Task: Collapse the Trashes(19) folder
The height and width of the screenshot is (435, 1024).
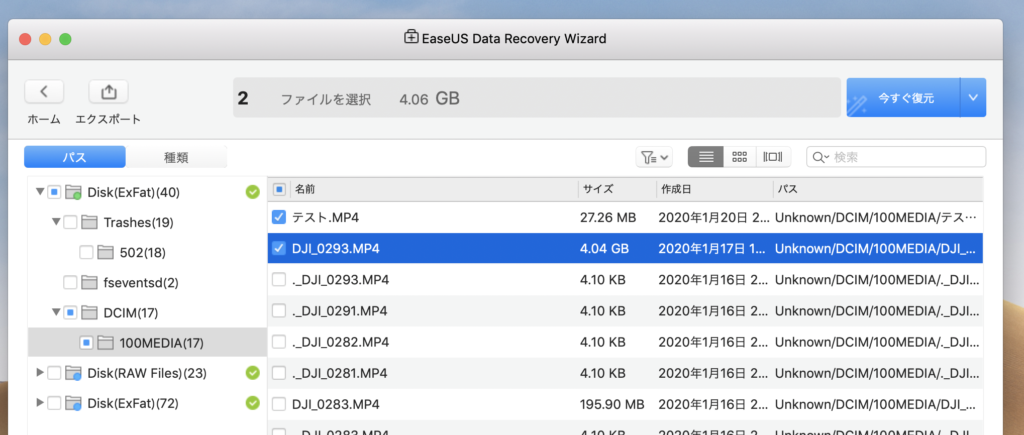Action: pos(56,222)
